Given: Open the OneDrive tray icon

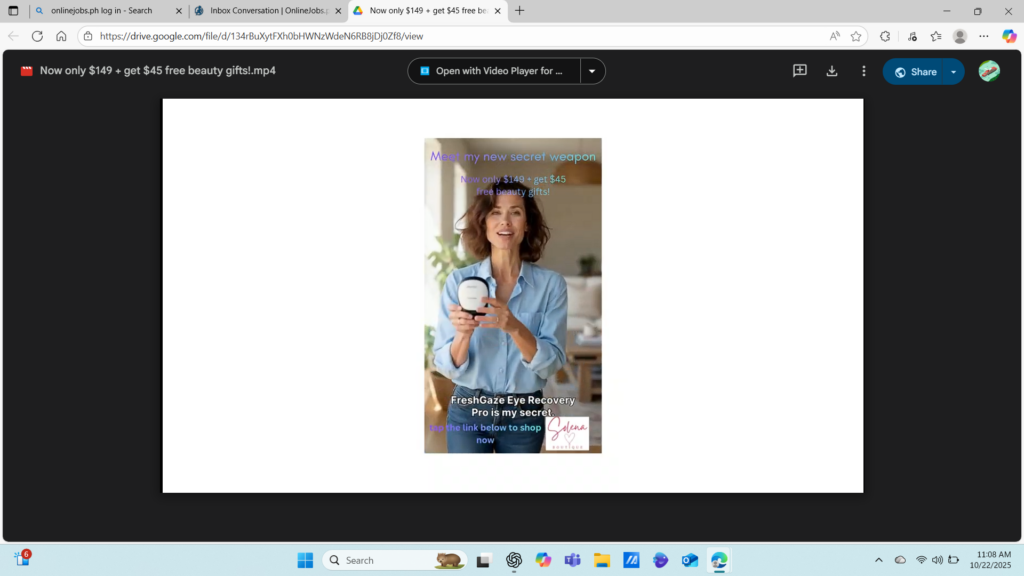Looking at the screenshot, I should tap(901, 560).
